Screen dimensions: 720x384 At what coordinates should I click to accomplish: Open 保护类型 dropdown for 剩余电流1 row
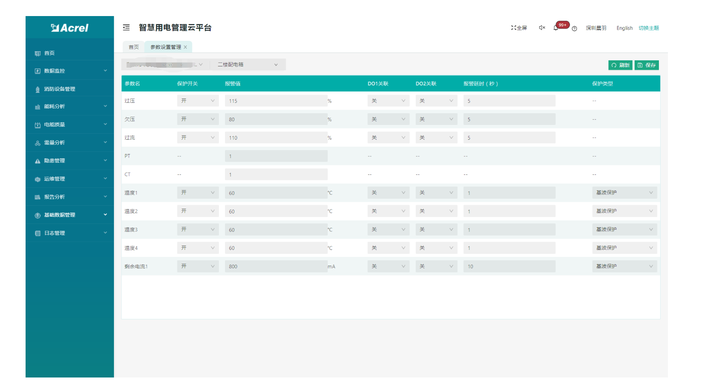pyautogui.click(x=624, y=266)
